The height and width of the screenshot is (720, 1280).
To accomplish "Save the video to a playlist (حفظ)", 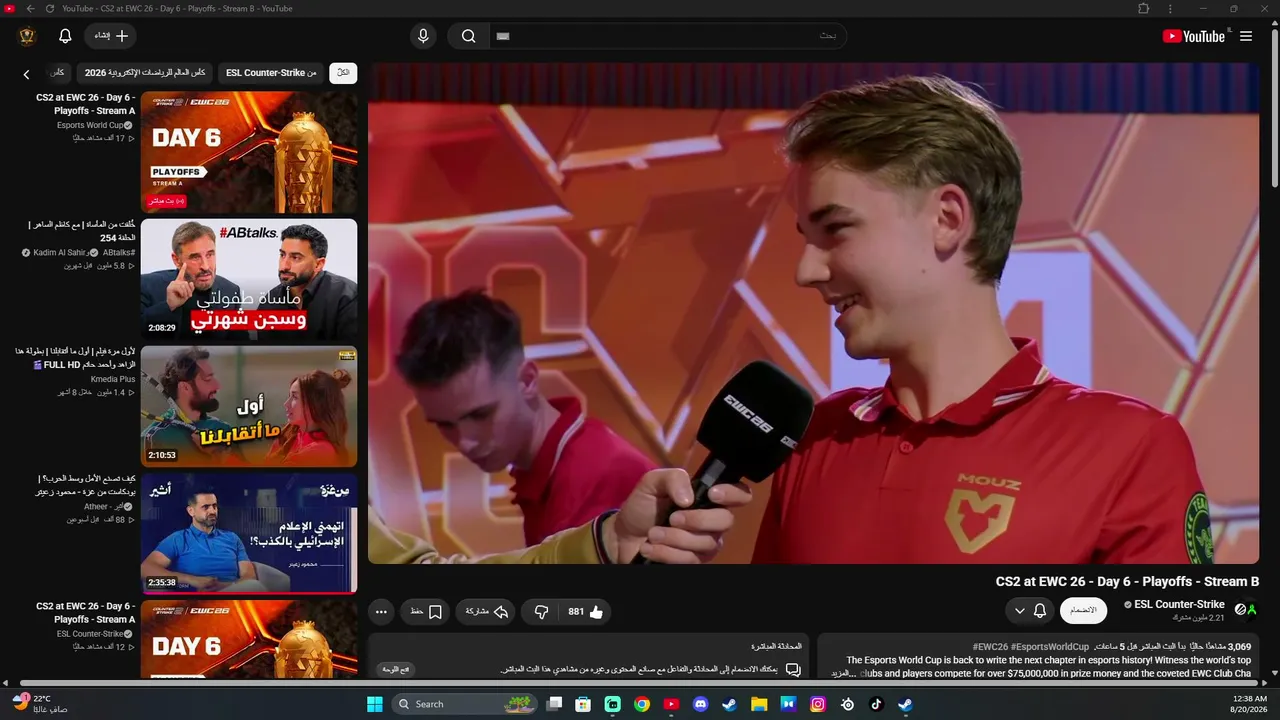I will 426,611.
